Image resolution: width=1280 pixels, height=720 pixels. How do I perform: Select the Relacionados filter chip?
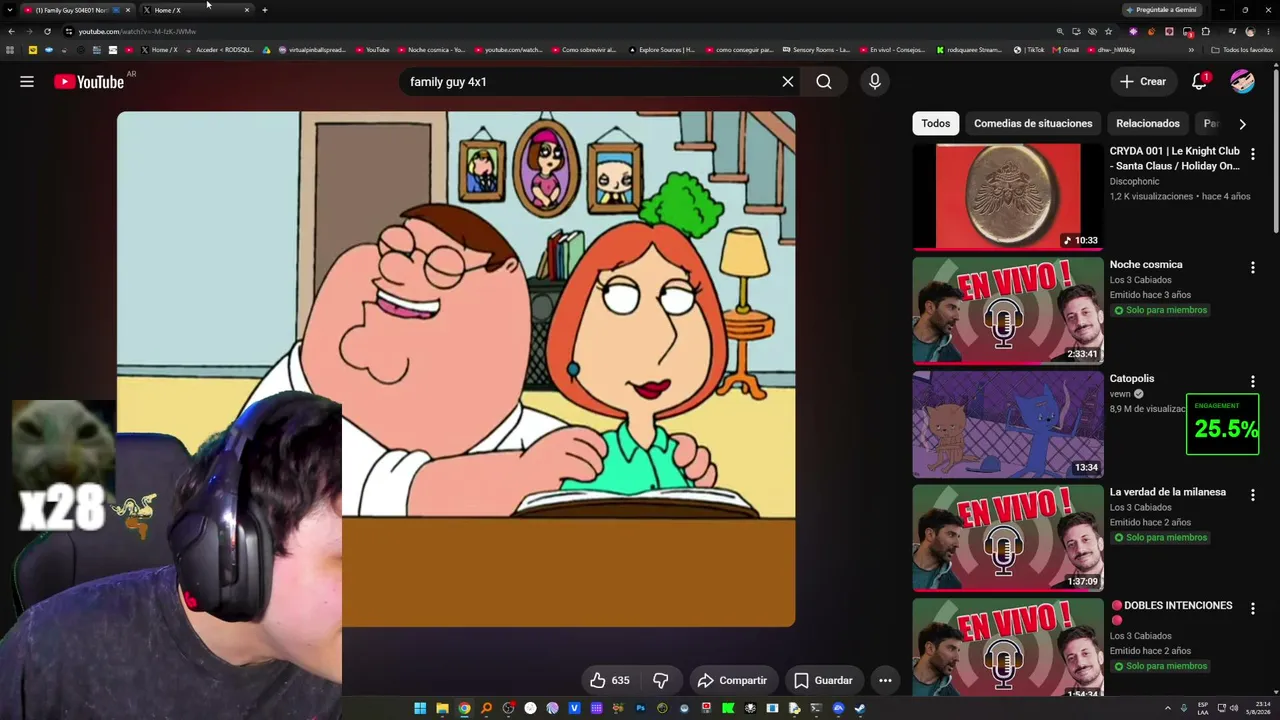tap(1148, 124)
